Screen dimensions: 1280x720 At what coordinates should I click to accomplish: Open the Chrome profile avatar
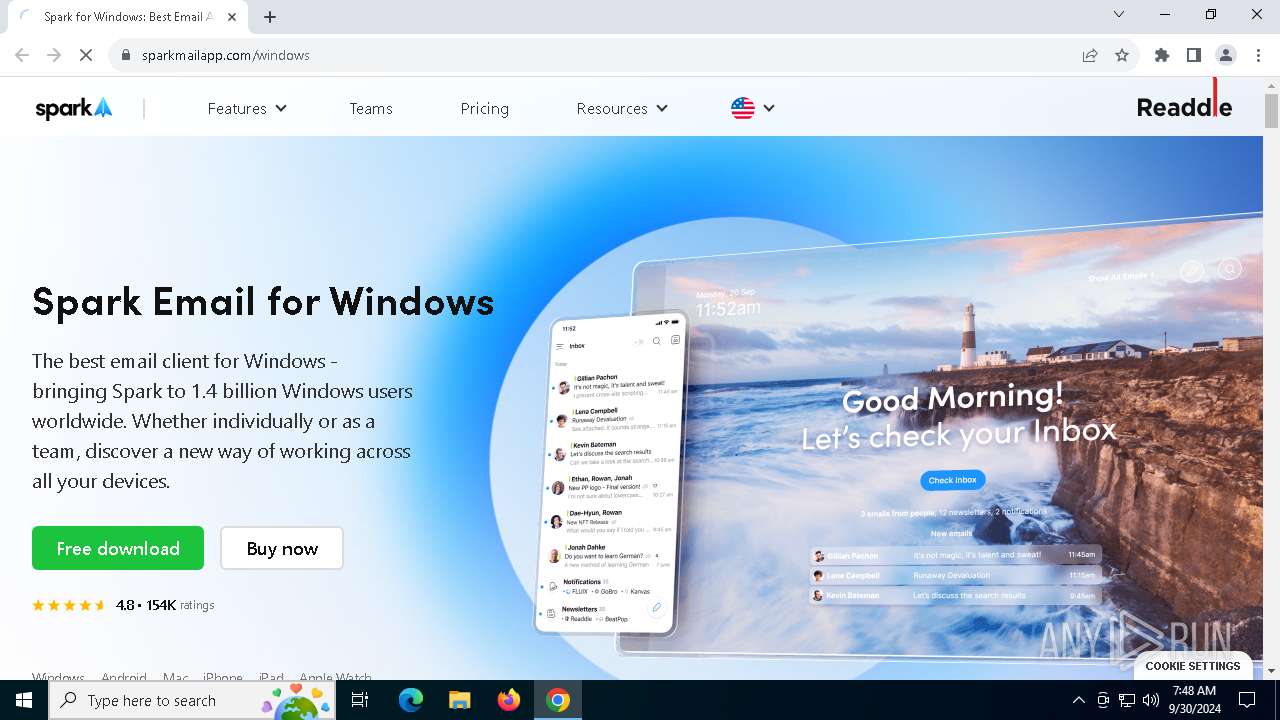[1226, 55]
